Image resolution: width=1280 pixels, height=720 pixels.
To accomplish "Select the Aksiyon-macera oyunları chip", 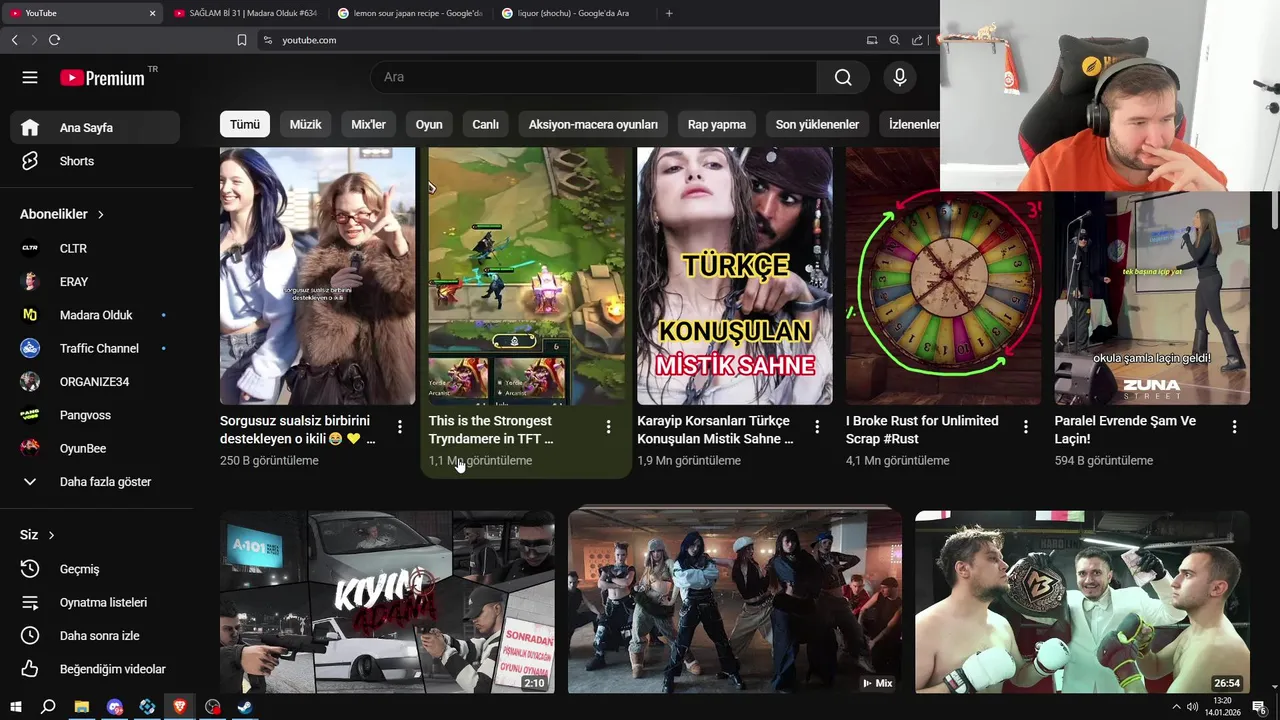I will tap(593, 124).
